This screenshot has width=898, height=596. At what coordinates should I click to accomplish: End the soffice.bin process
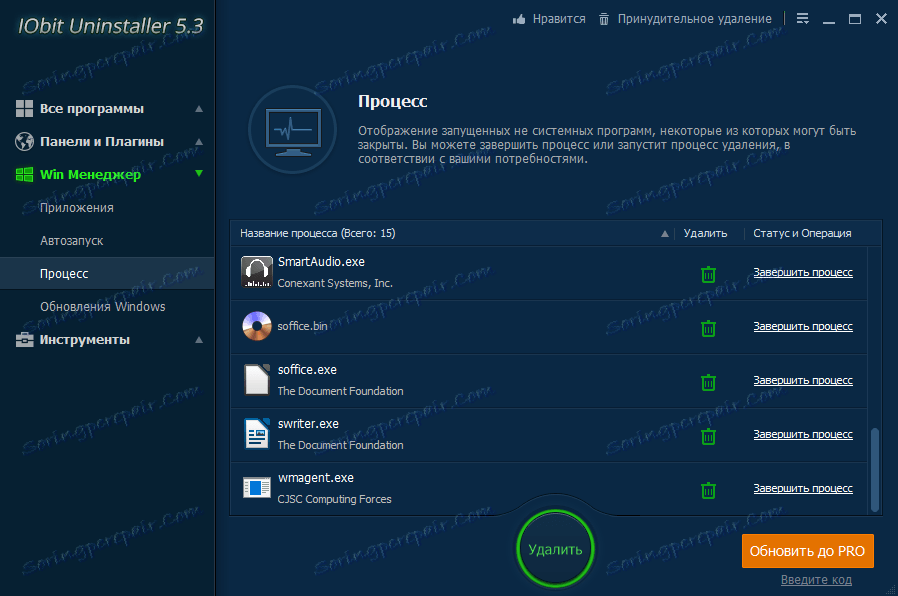click(802, 326)
